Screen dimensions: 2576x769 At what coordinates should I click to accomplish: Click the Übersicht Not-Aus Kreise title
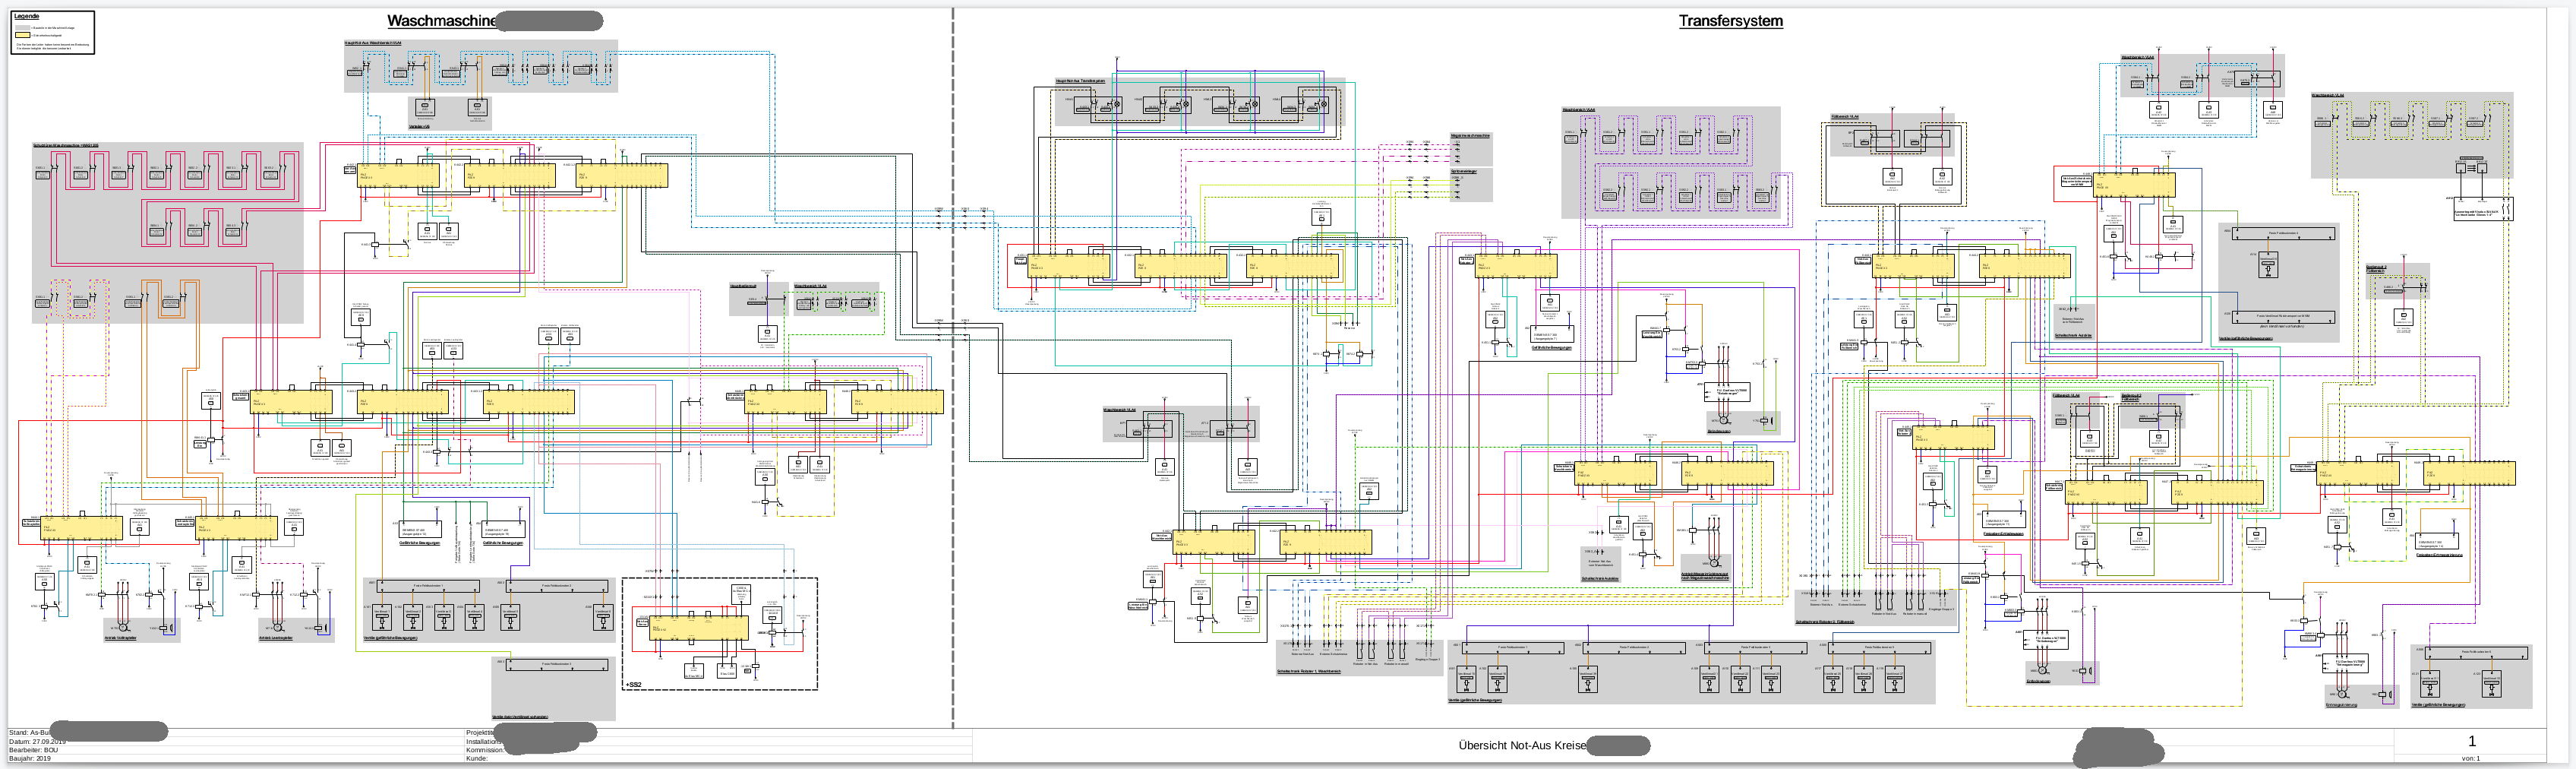(1521, 745)
